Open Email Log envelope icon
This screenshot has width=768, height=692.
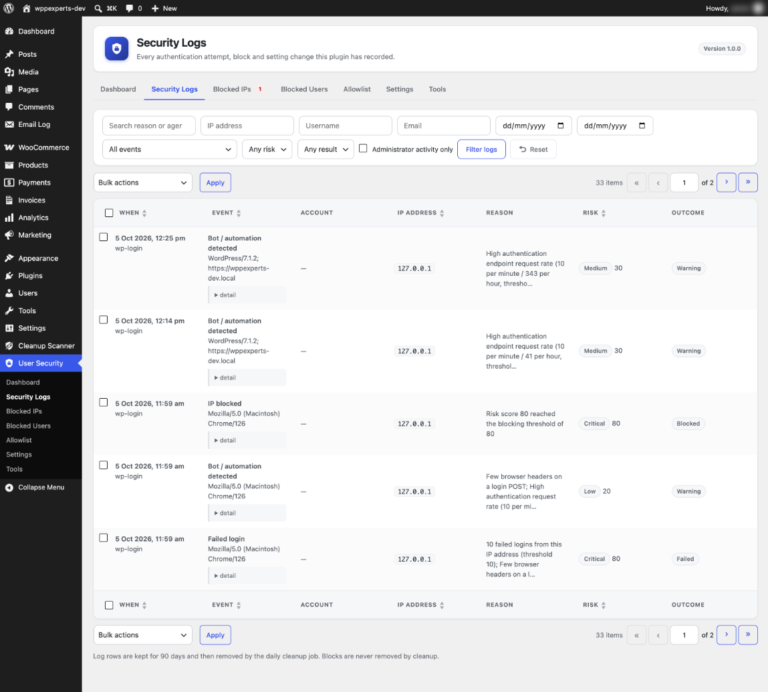pyautogui.click(x=9, y=124)
